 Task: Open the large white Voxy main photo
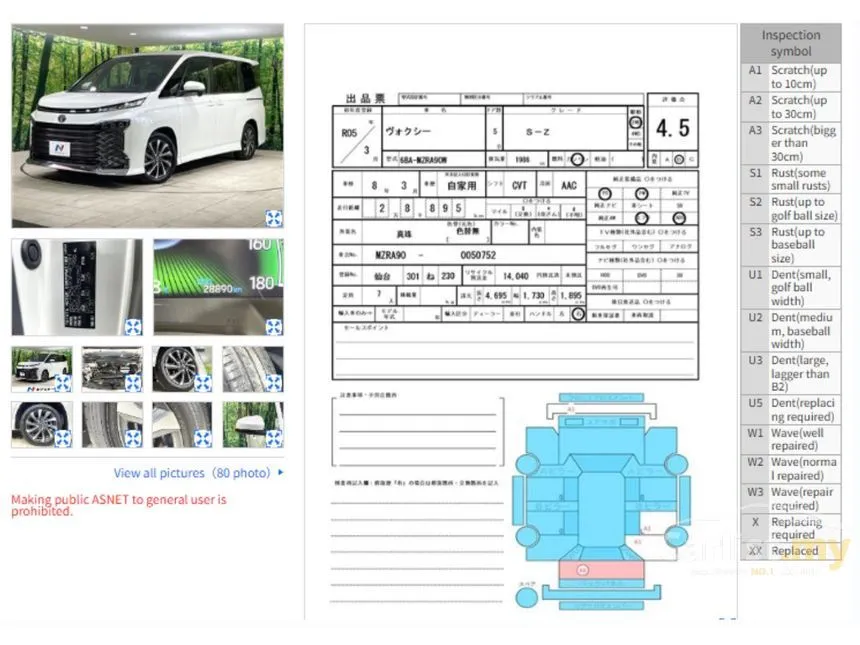point(148,126)
